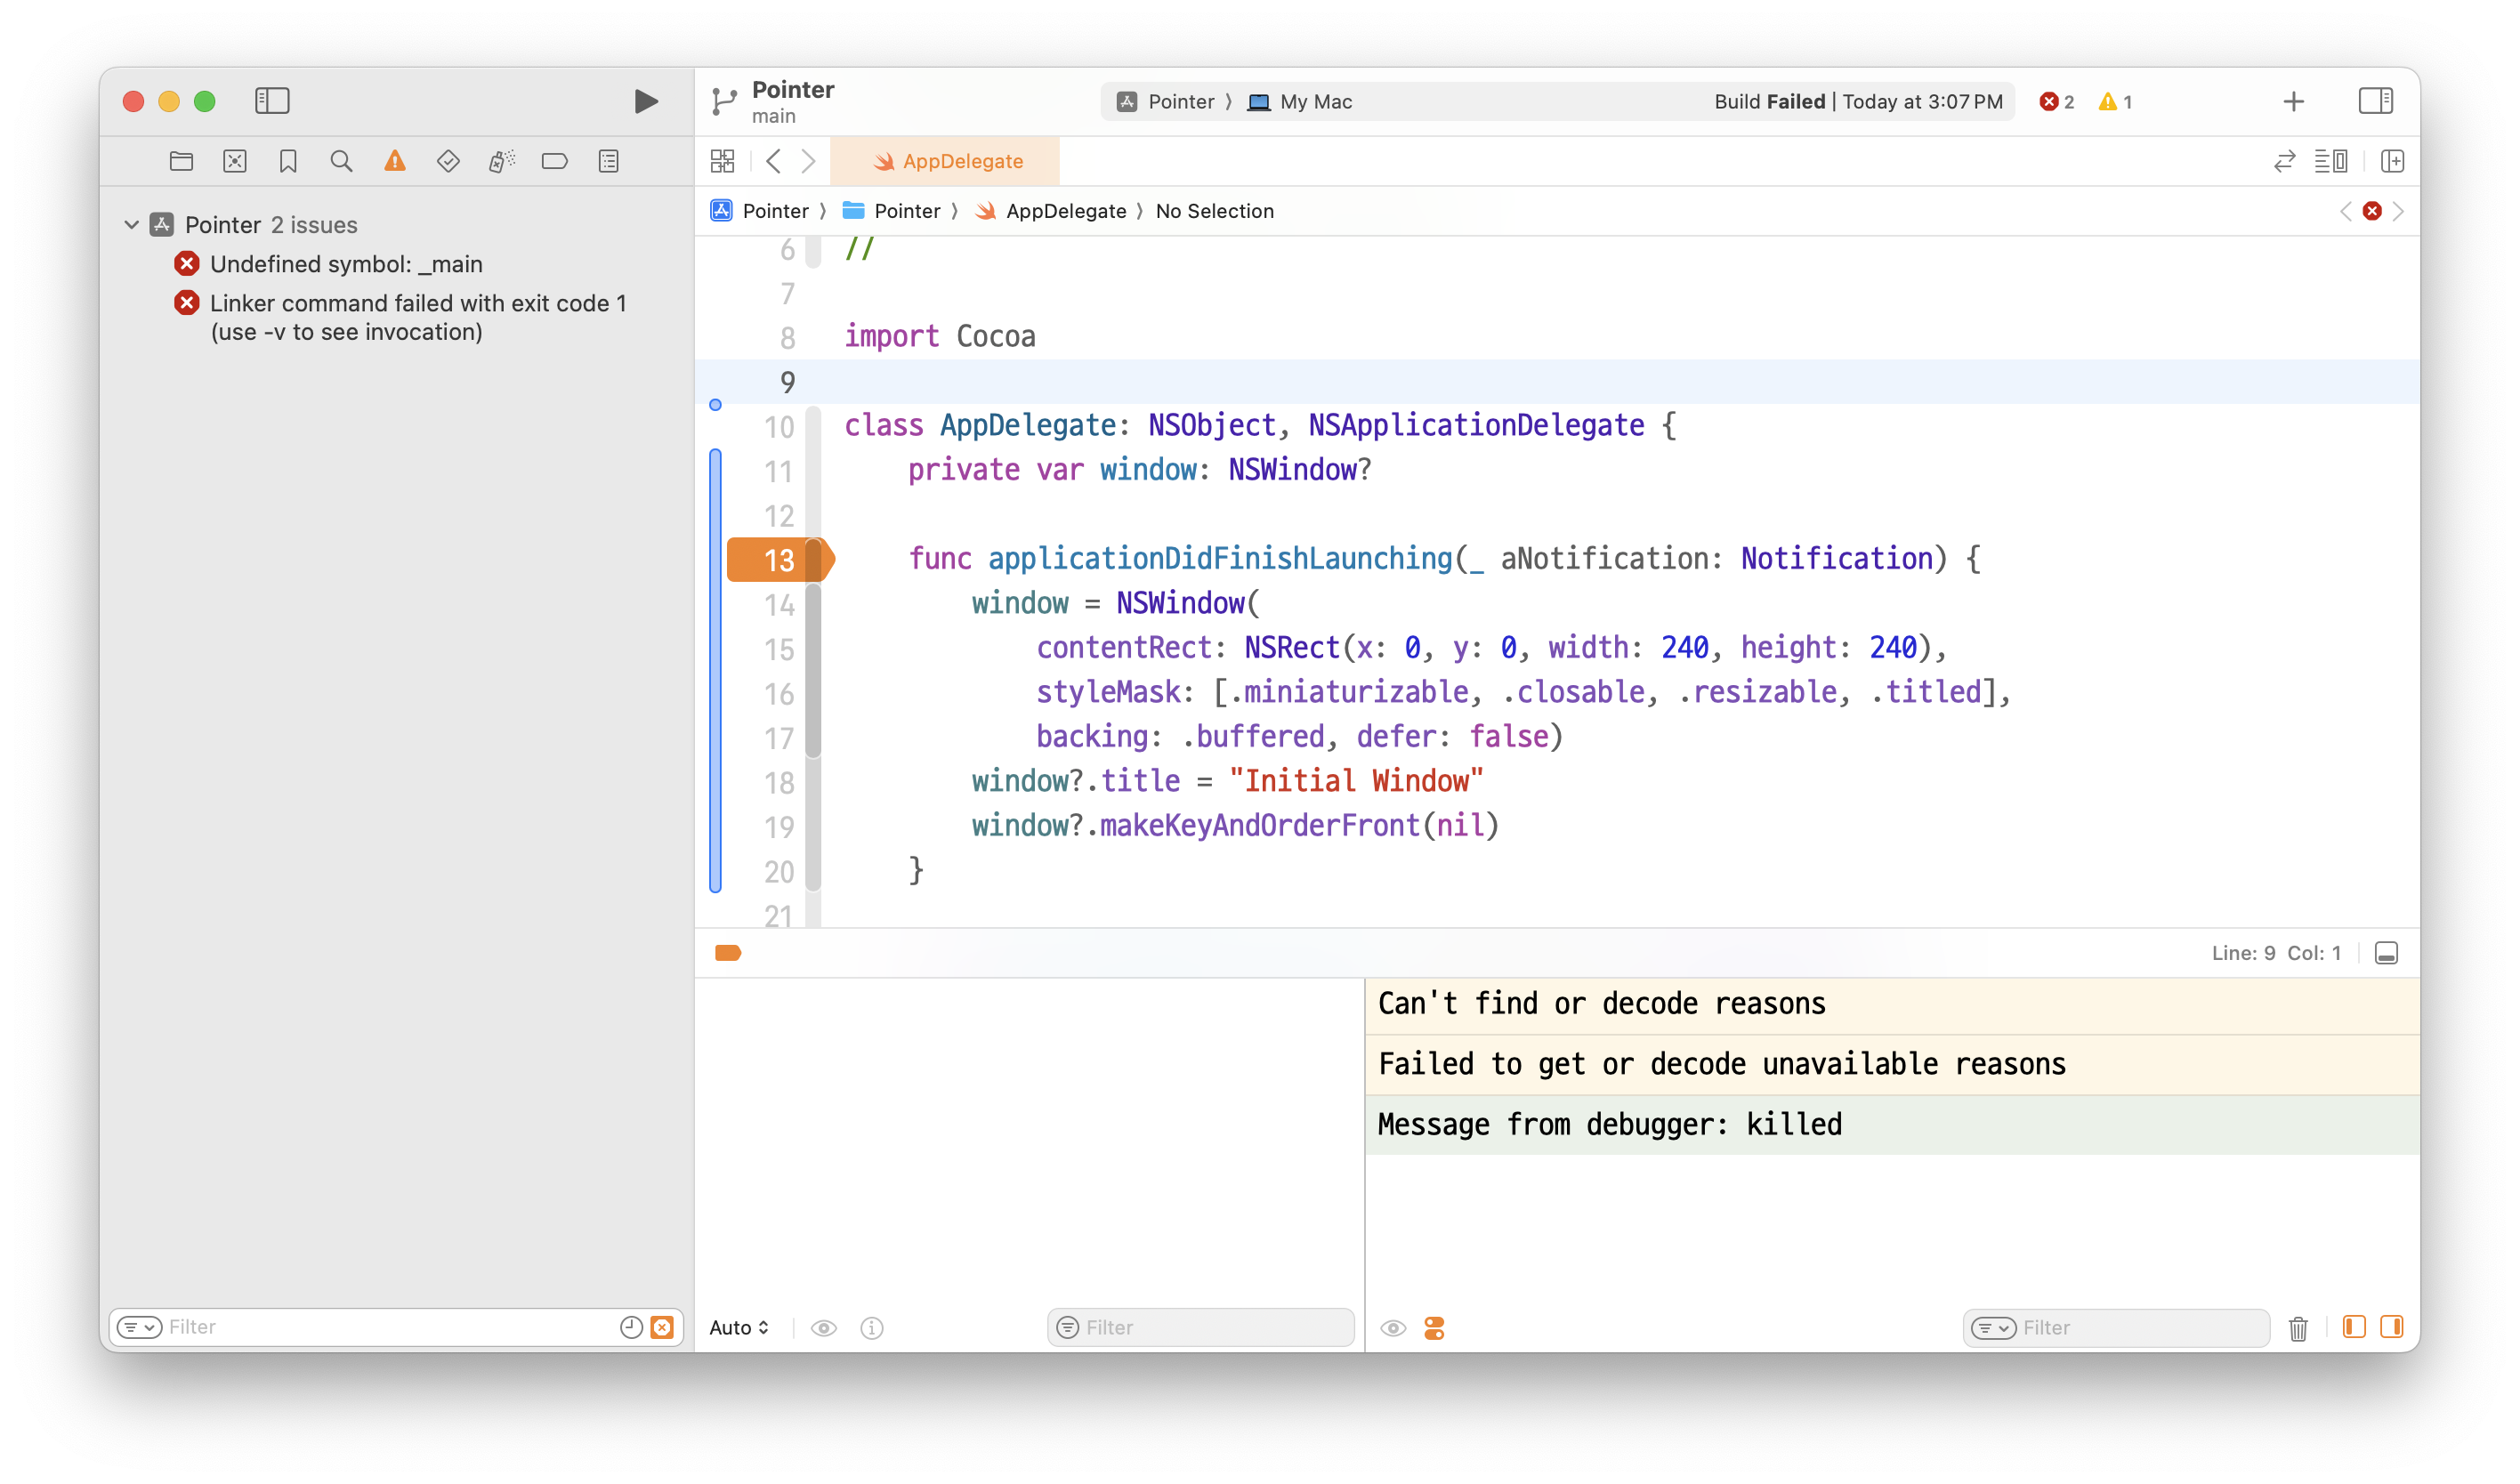The width and height of the screenshot is (2520, 1484).
Task: Switch to the Project navigator folder icon
Action: coord(181,161)
